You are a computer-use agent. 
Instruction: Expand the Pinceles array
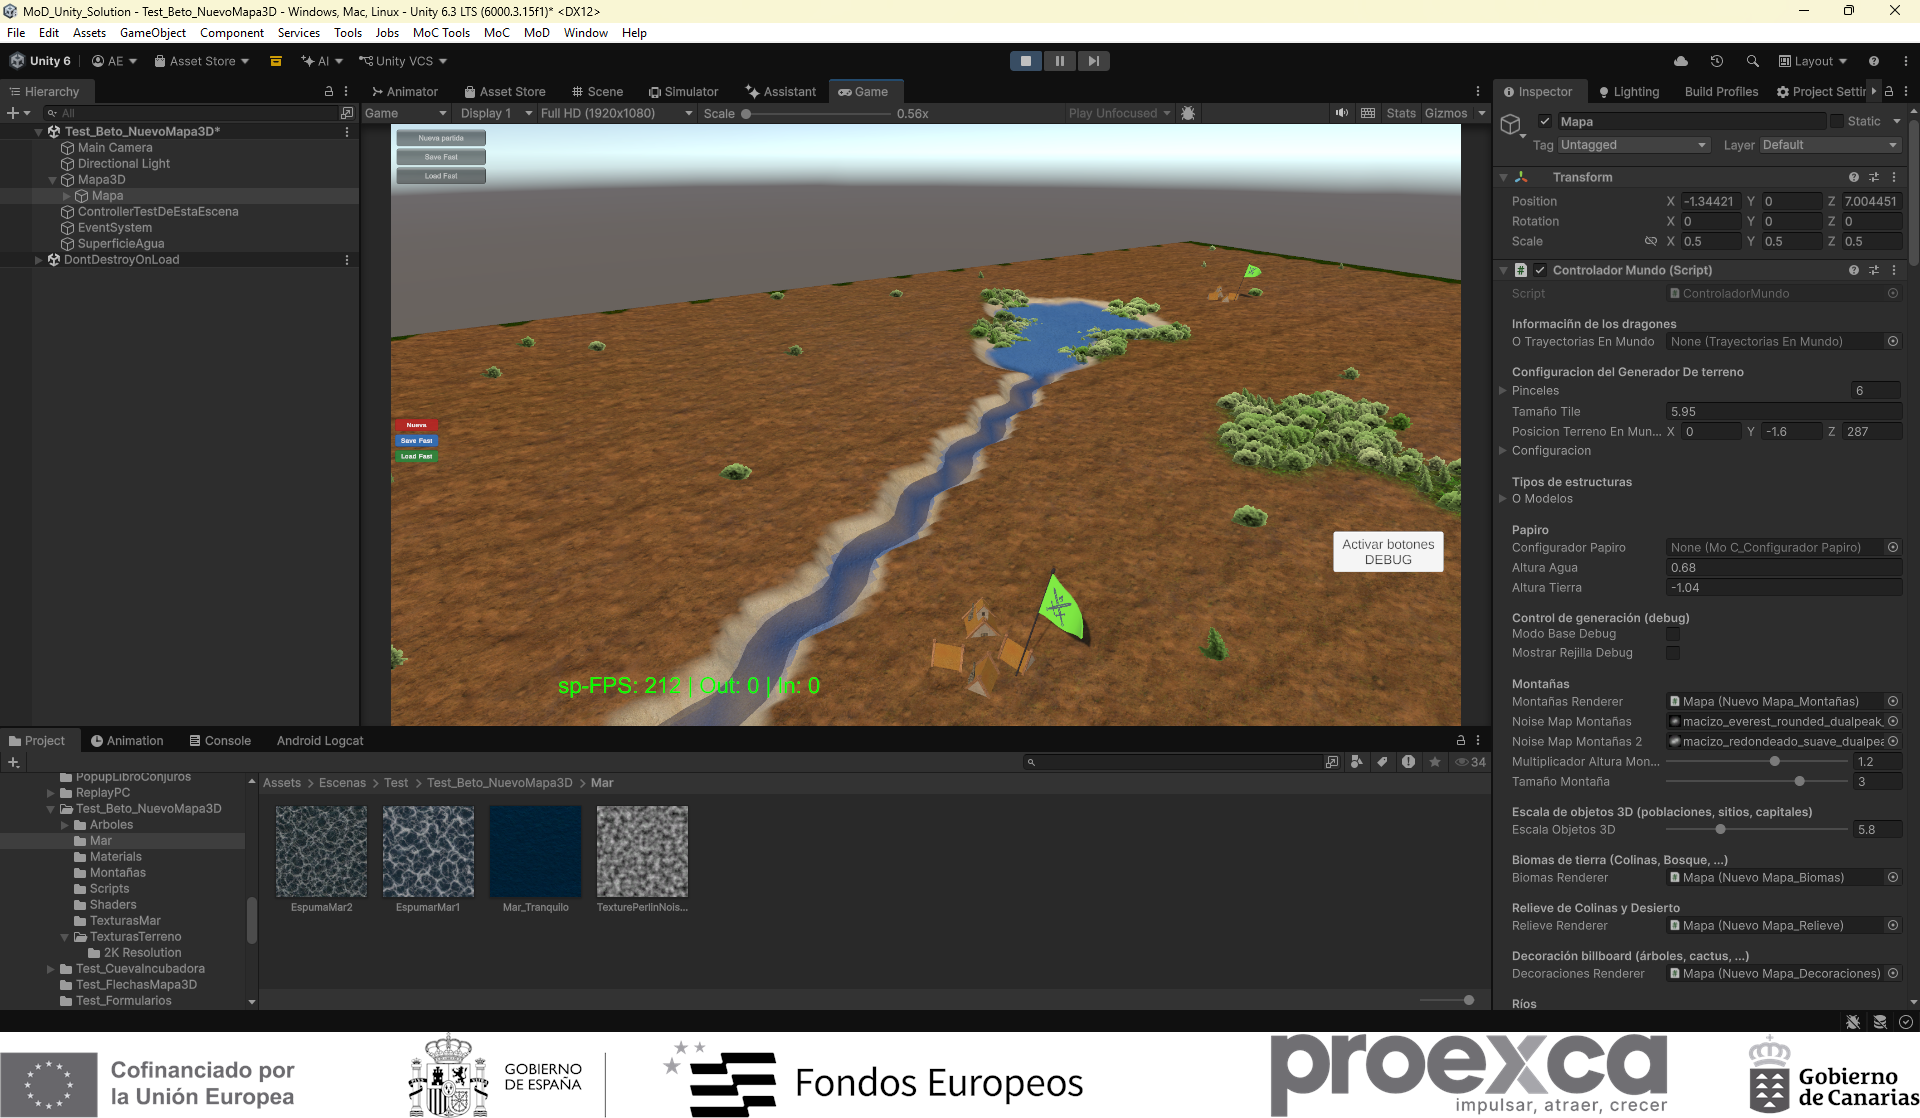click(x=1502, y=391)
